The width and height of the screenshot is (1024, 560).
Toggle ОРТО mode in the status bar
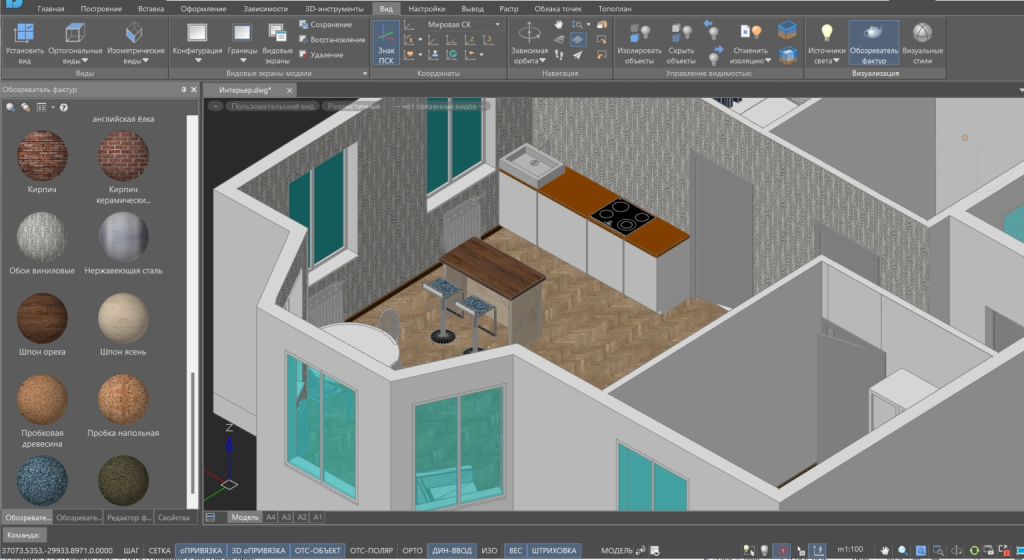(412, 550)
